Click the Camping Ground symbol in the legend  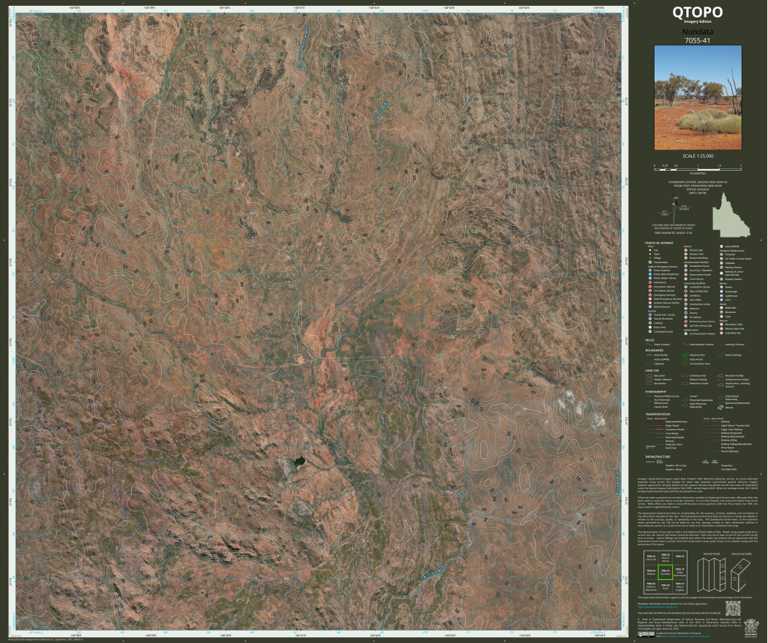point(650,332)
